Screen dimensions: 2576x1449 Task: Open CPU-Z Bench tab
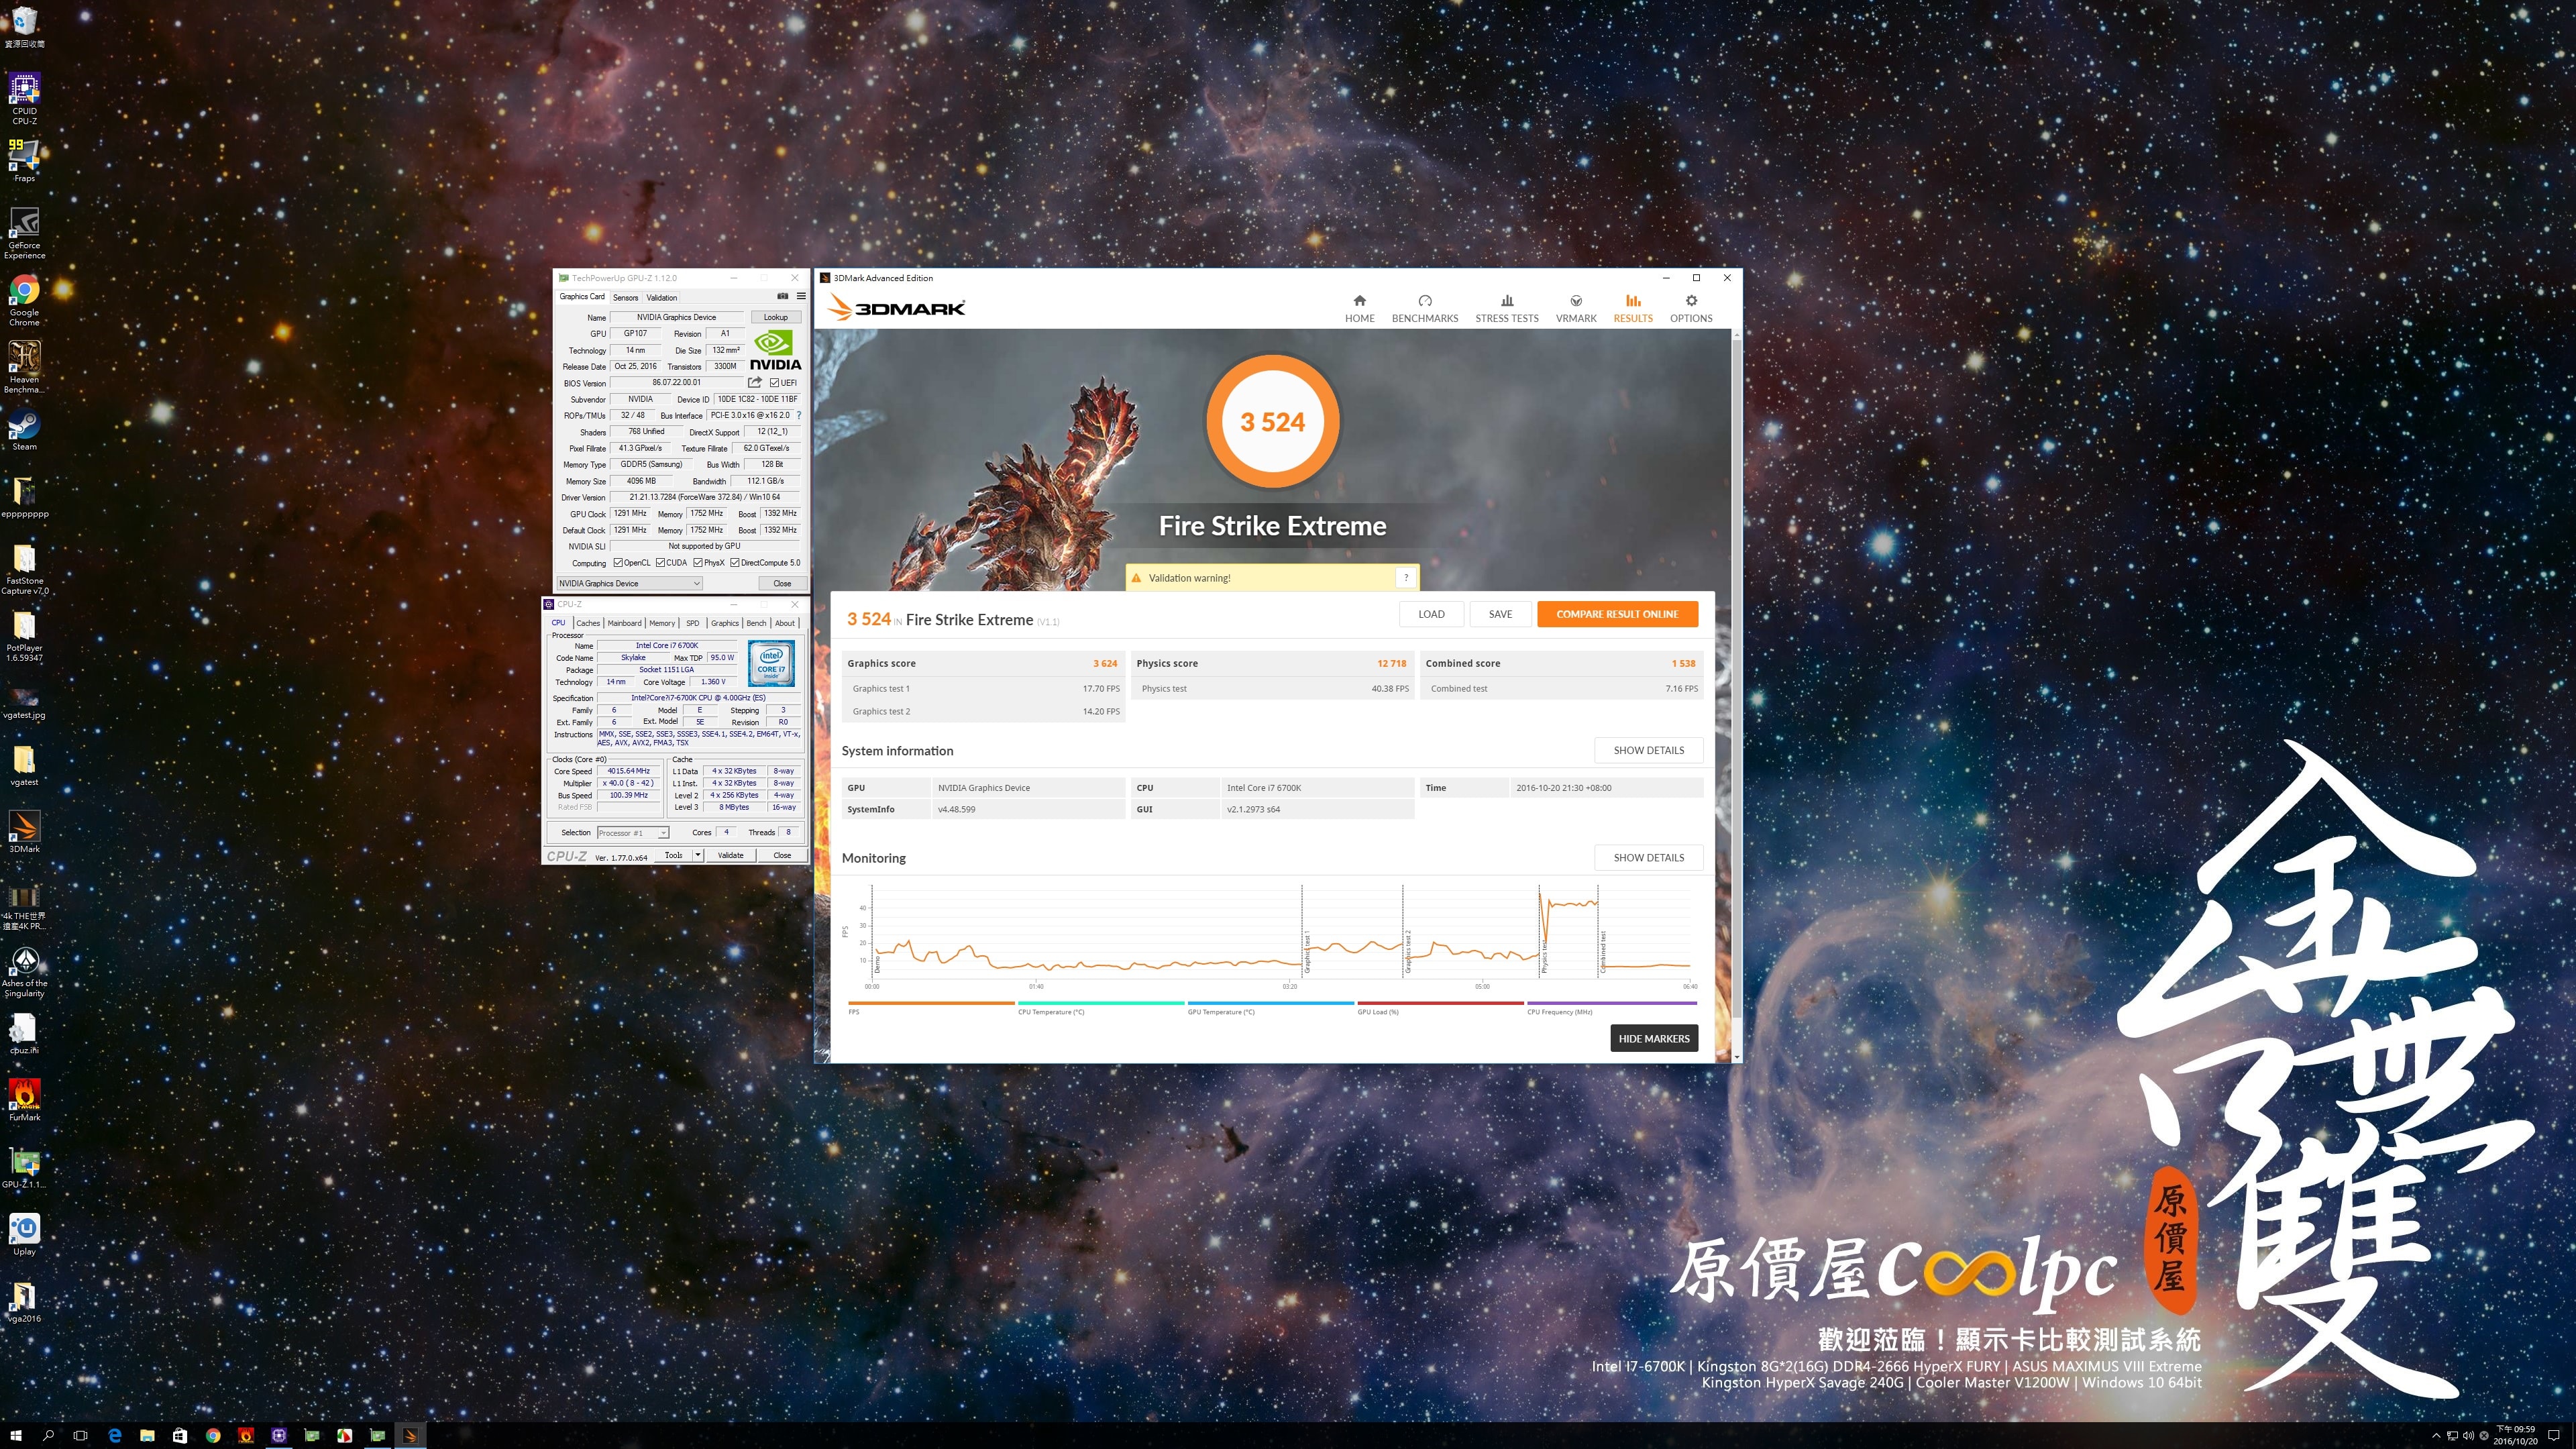(x=756, y=622)
